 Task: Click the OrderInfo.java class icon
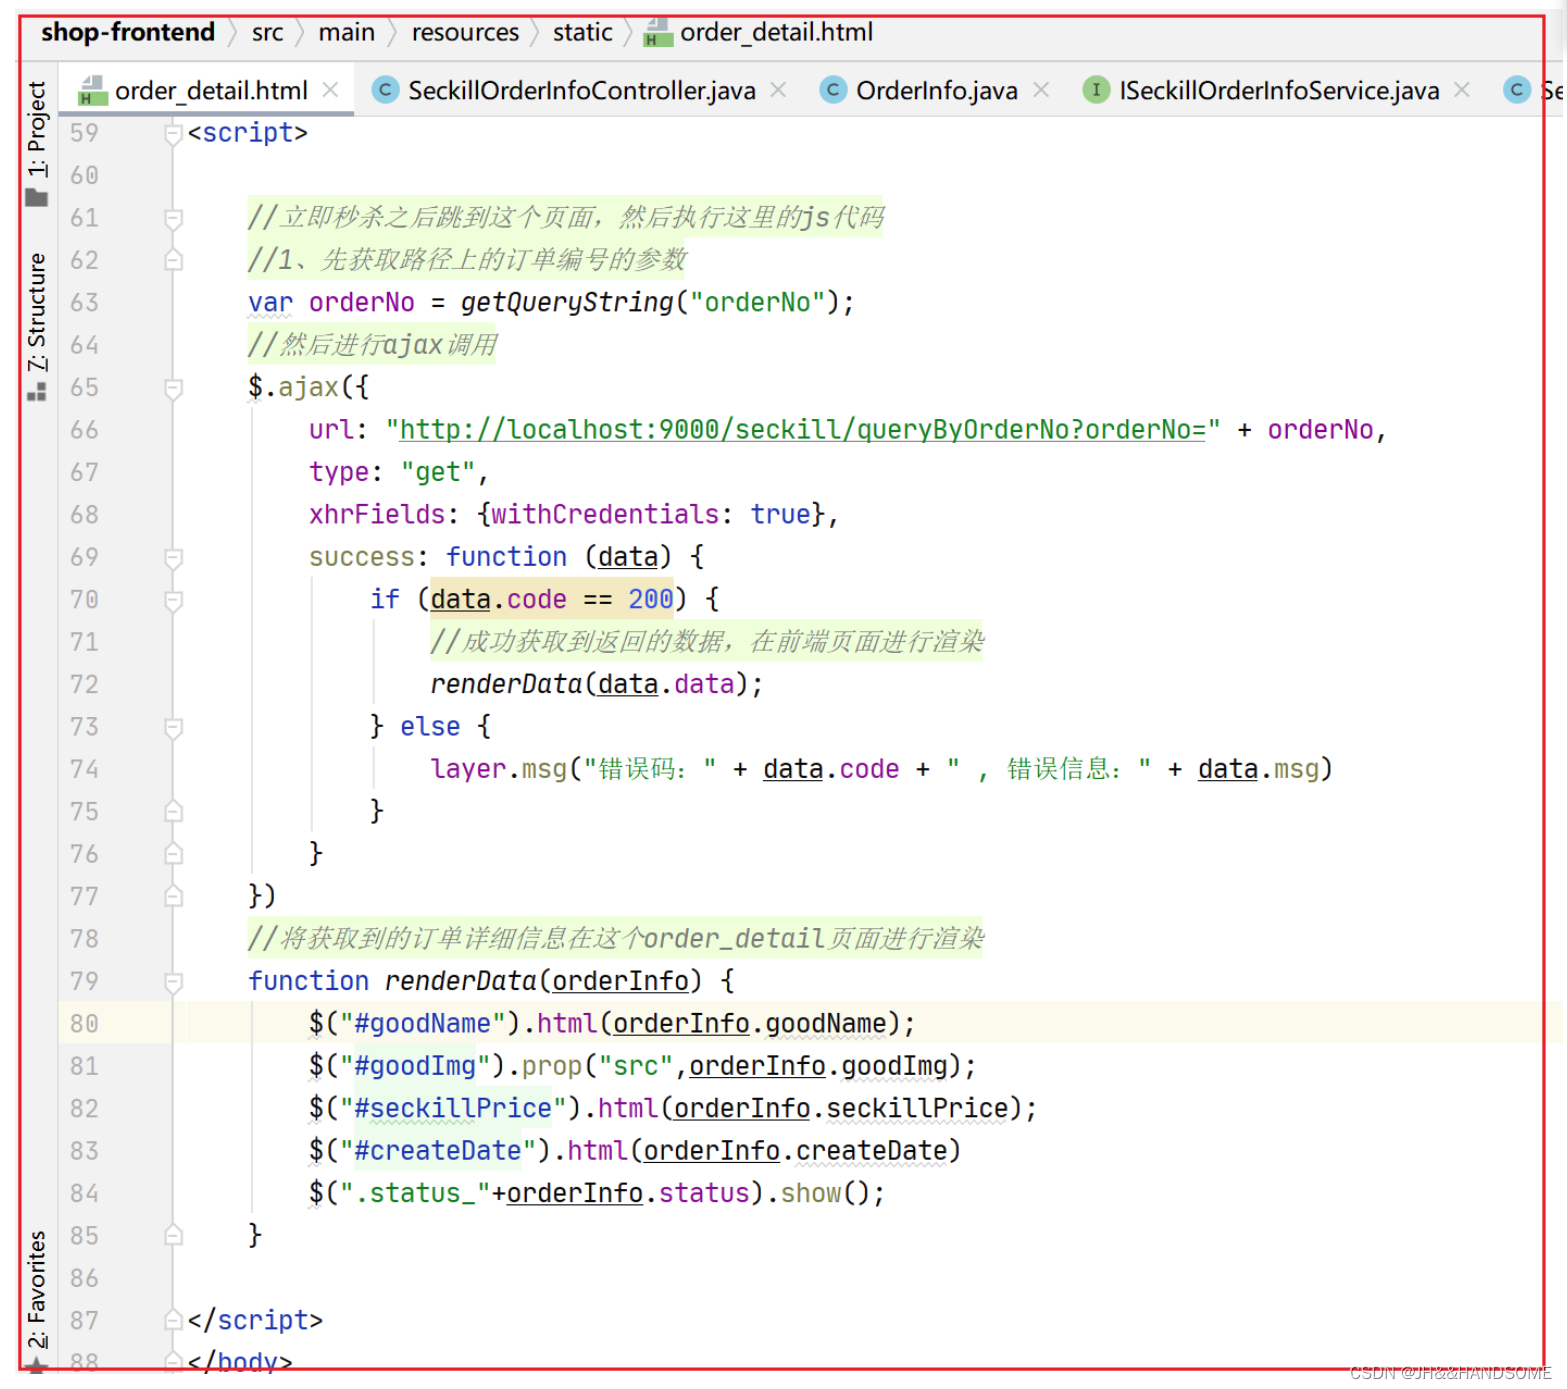(833, 90)
